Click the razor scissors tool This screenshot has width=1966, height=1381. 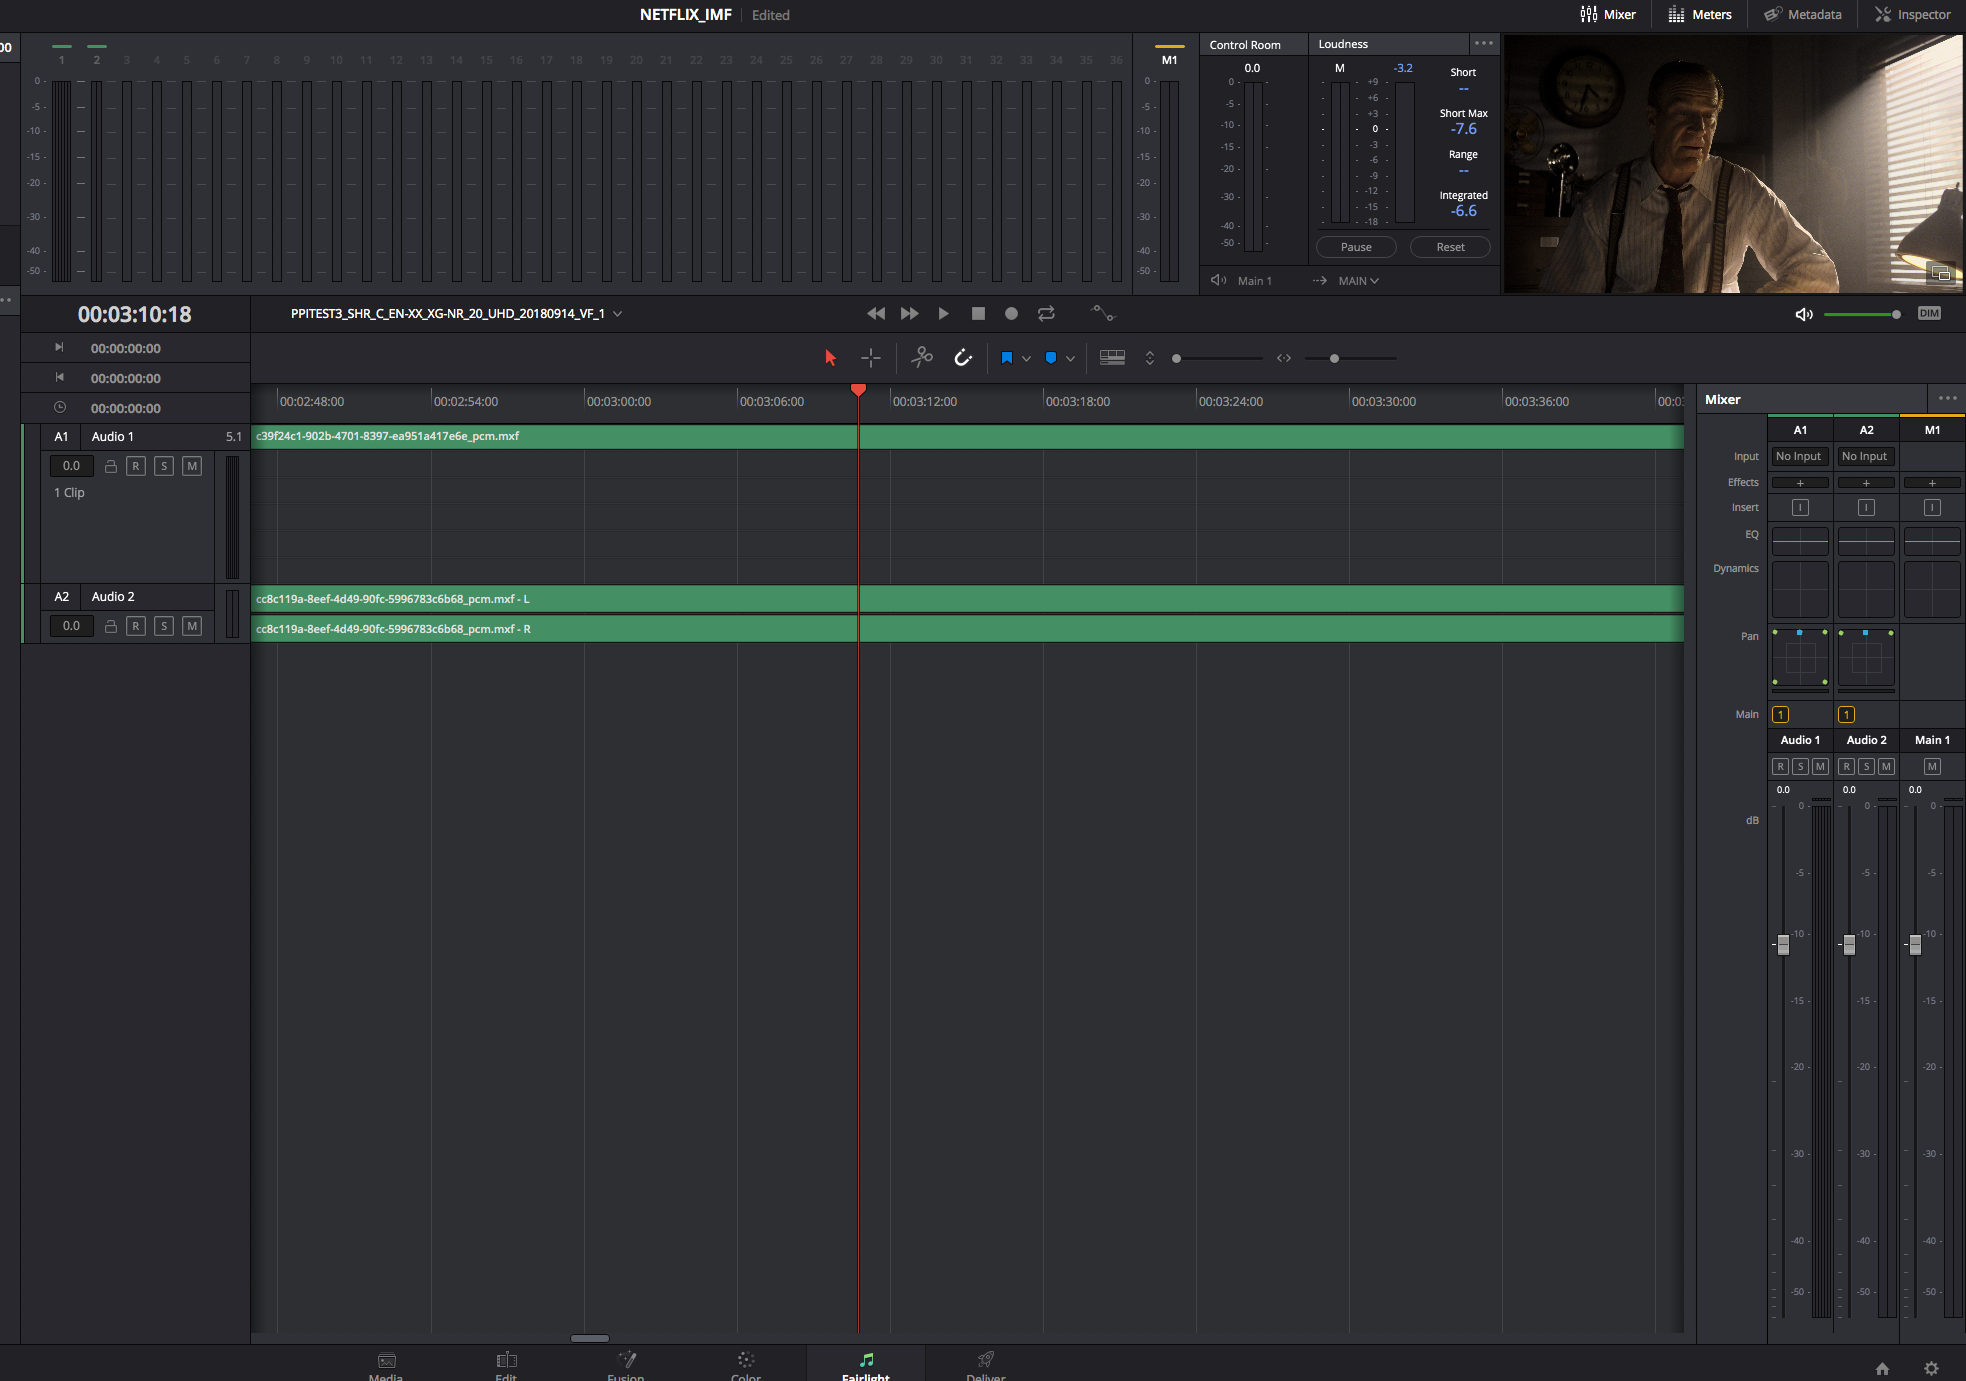click(x=922, y=357)
